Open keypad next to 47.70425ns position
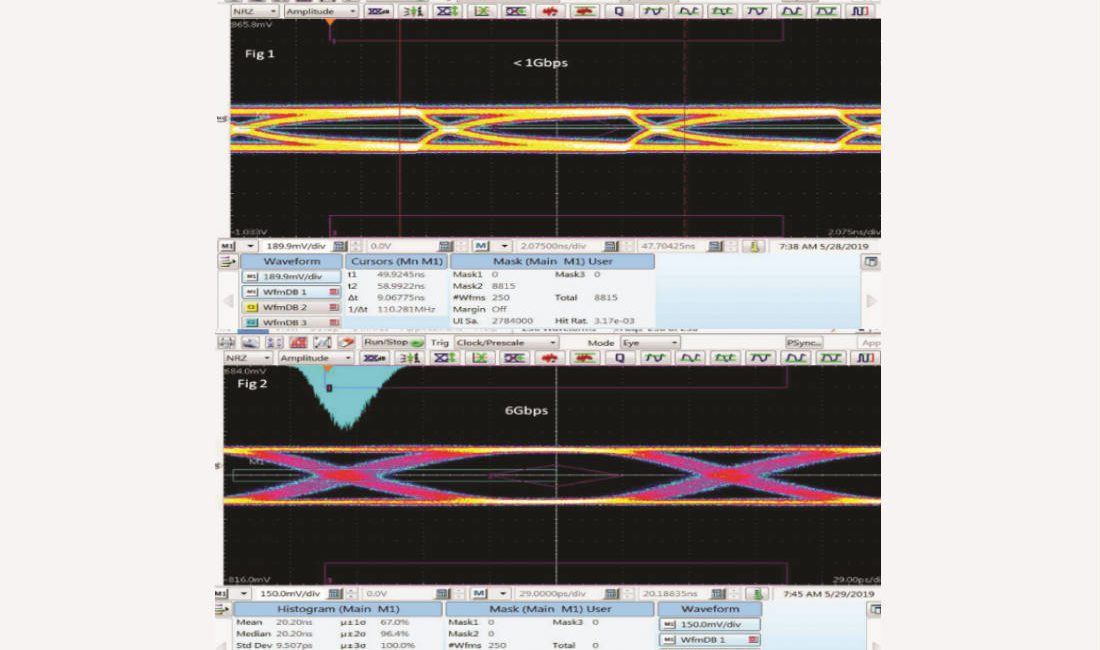Viewport: 1100px width, 650px height. point(715,246)
